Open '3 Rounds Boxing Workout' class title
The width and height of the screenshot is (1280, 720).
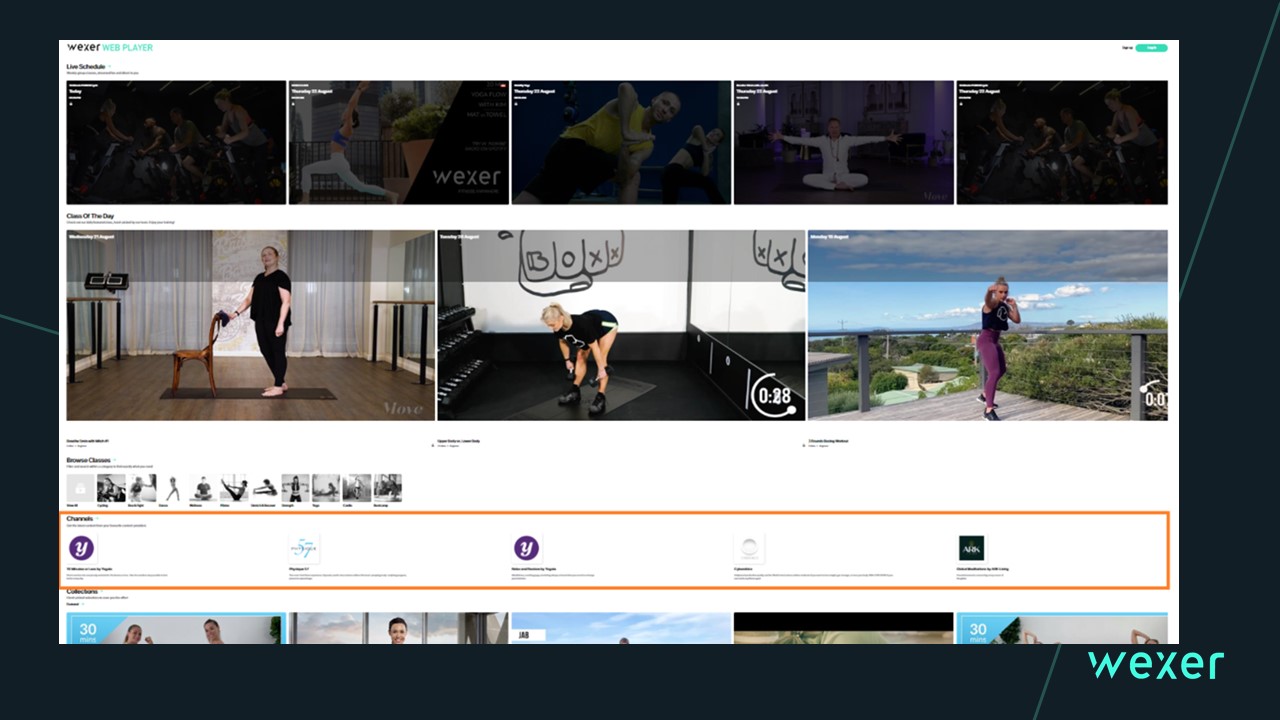pos(829,440)
